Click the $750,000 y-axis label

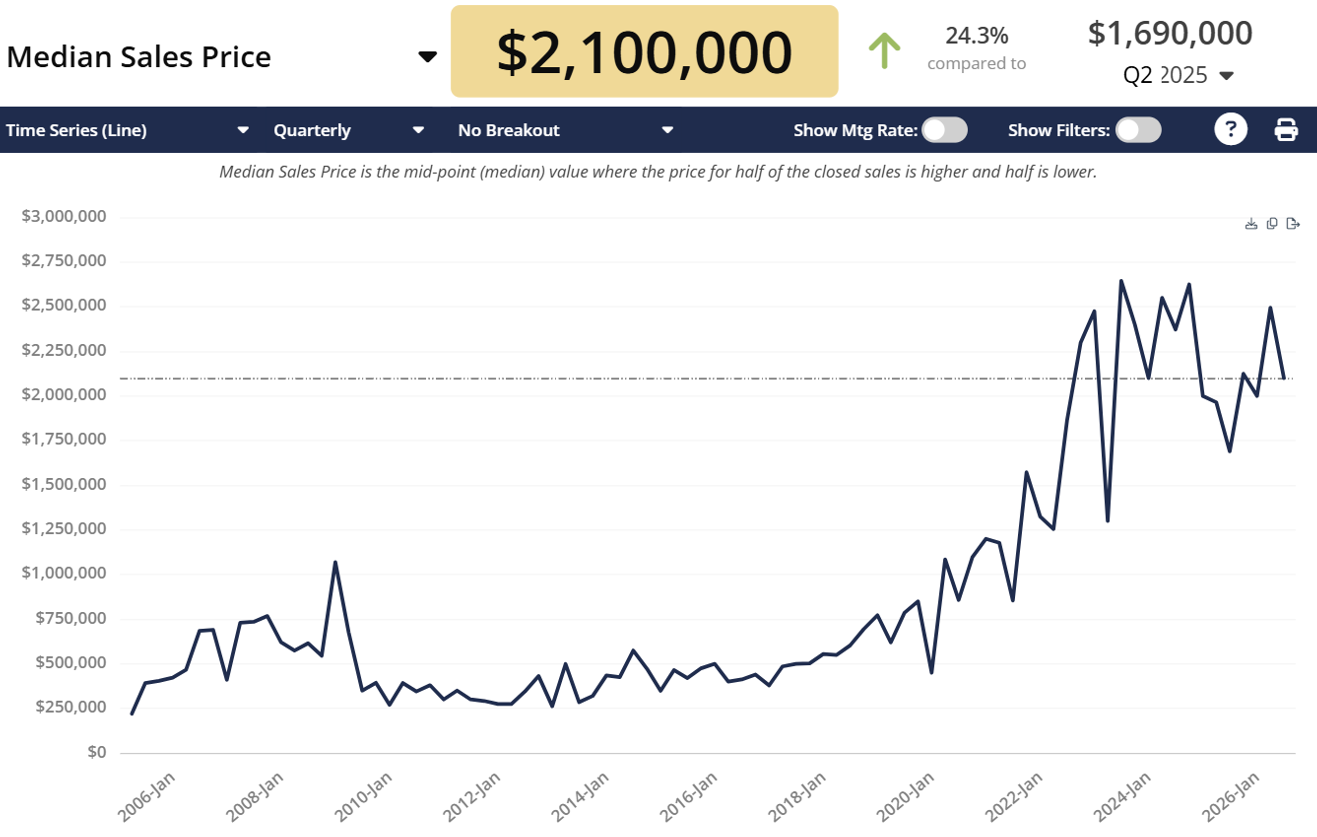pyautogui.click(x=72, y=618)
